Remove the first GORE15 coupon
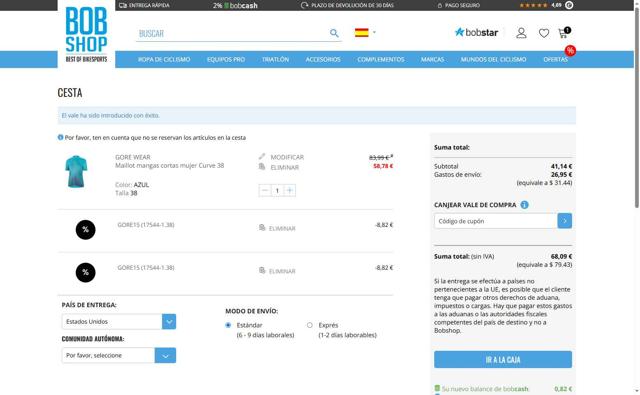 [x=277, y=228]
